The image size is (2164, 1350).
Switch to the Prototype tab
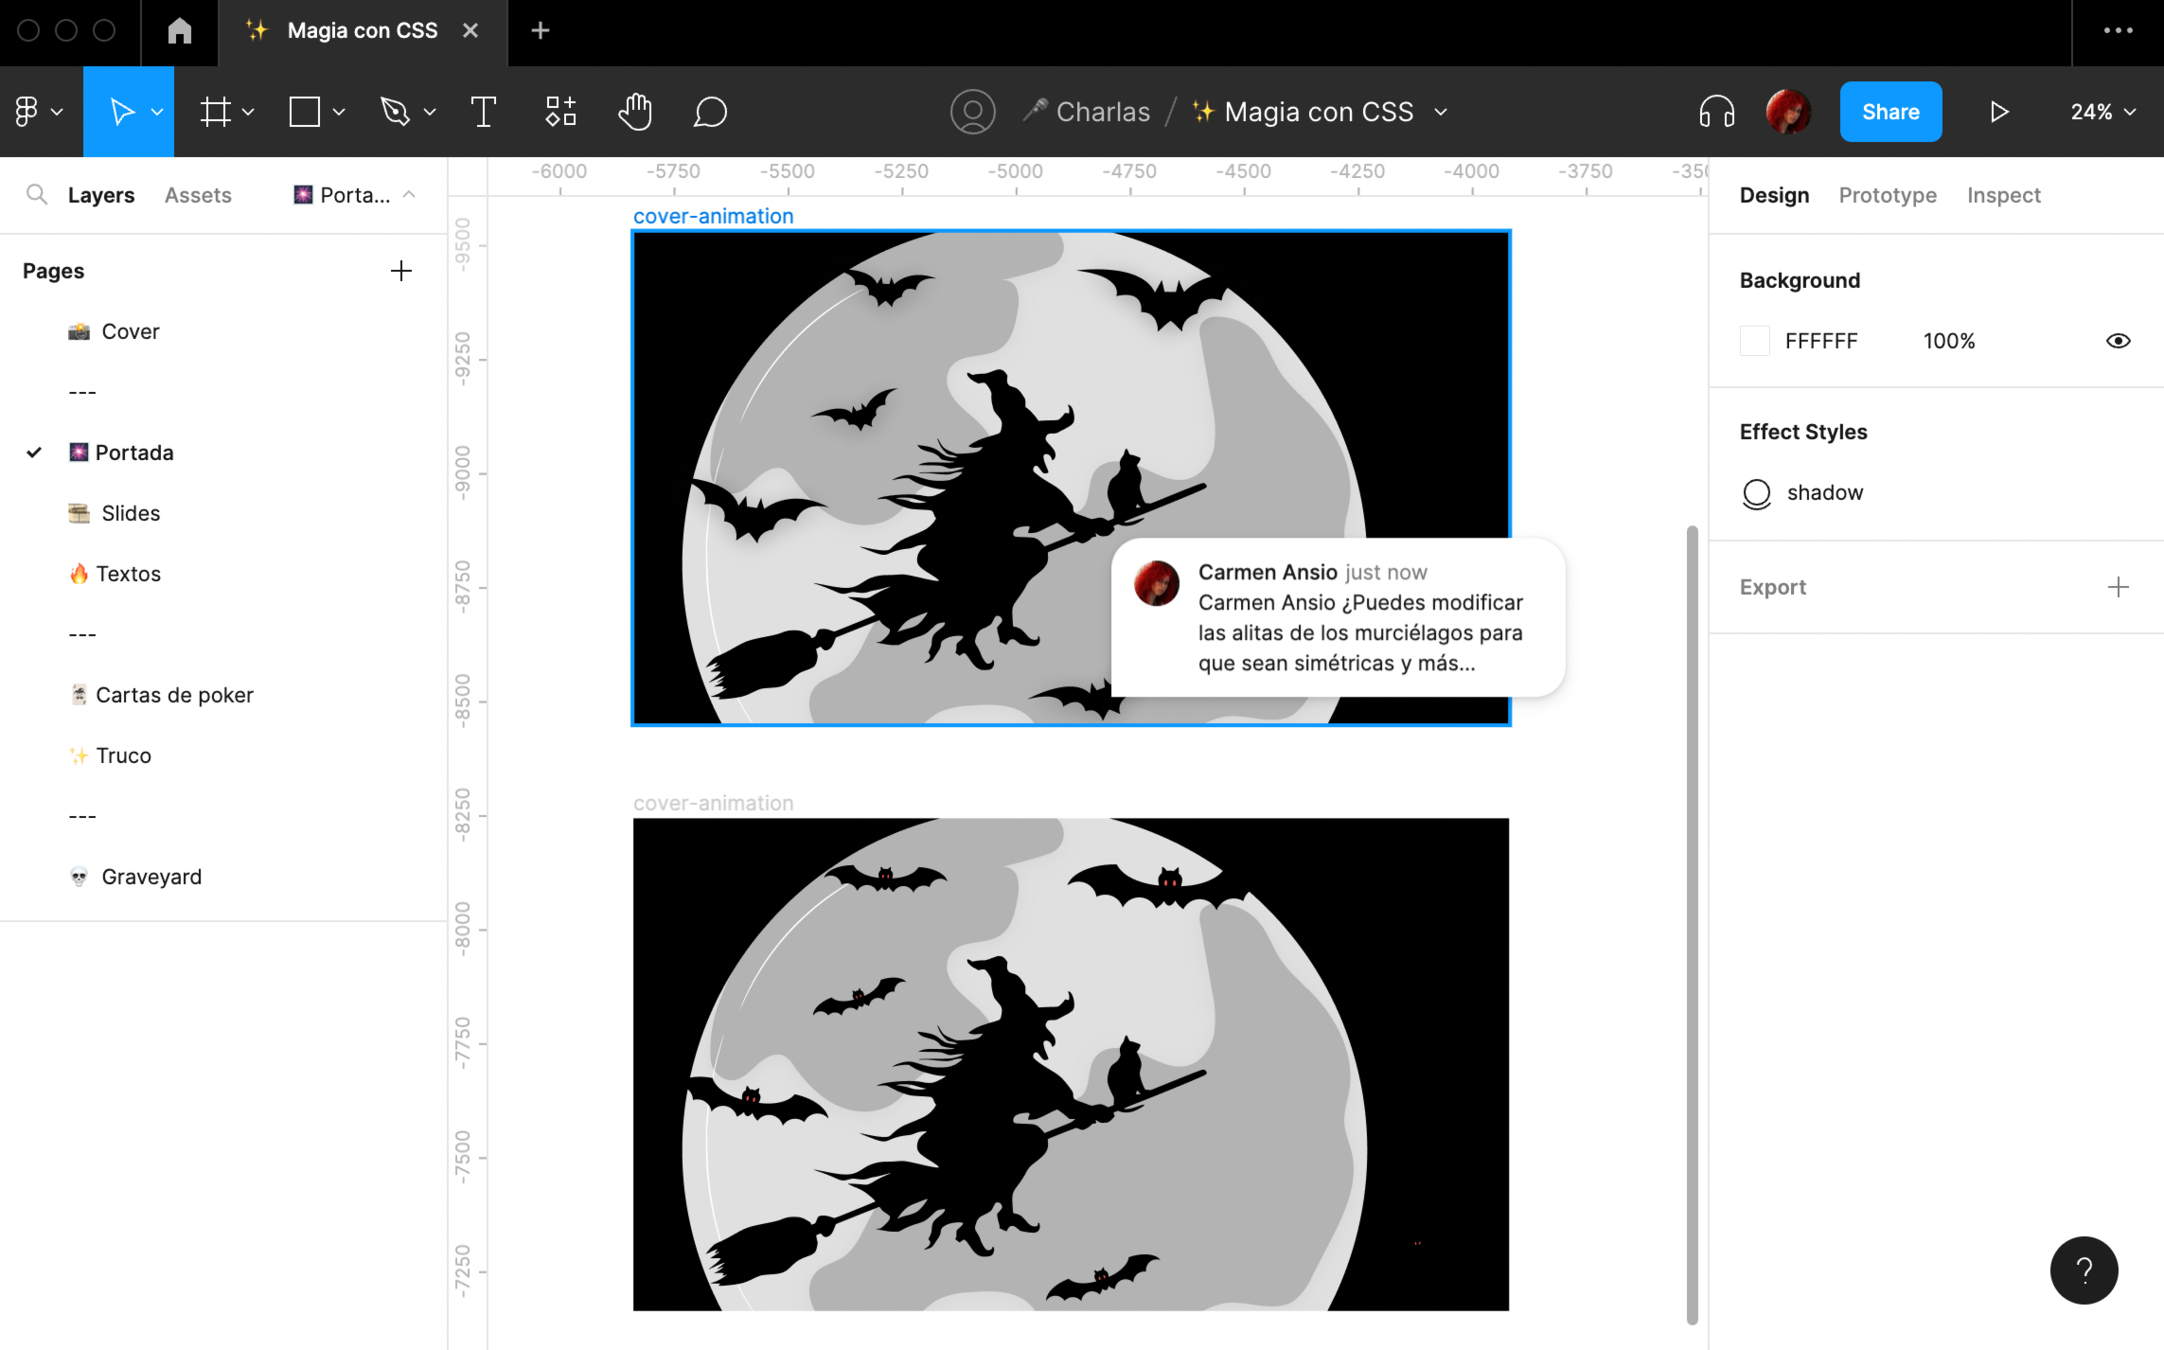(x=1887, y=195)
